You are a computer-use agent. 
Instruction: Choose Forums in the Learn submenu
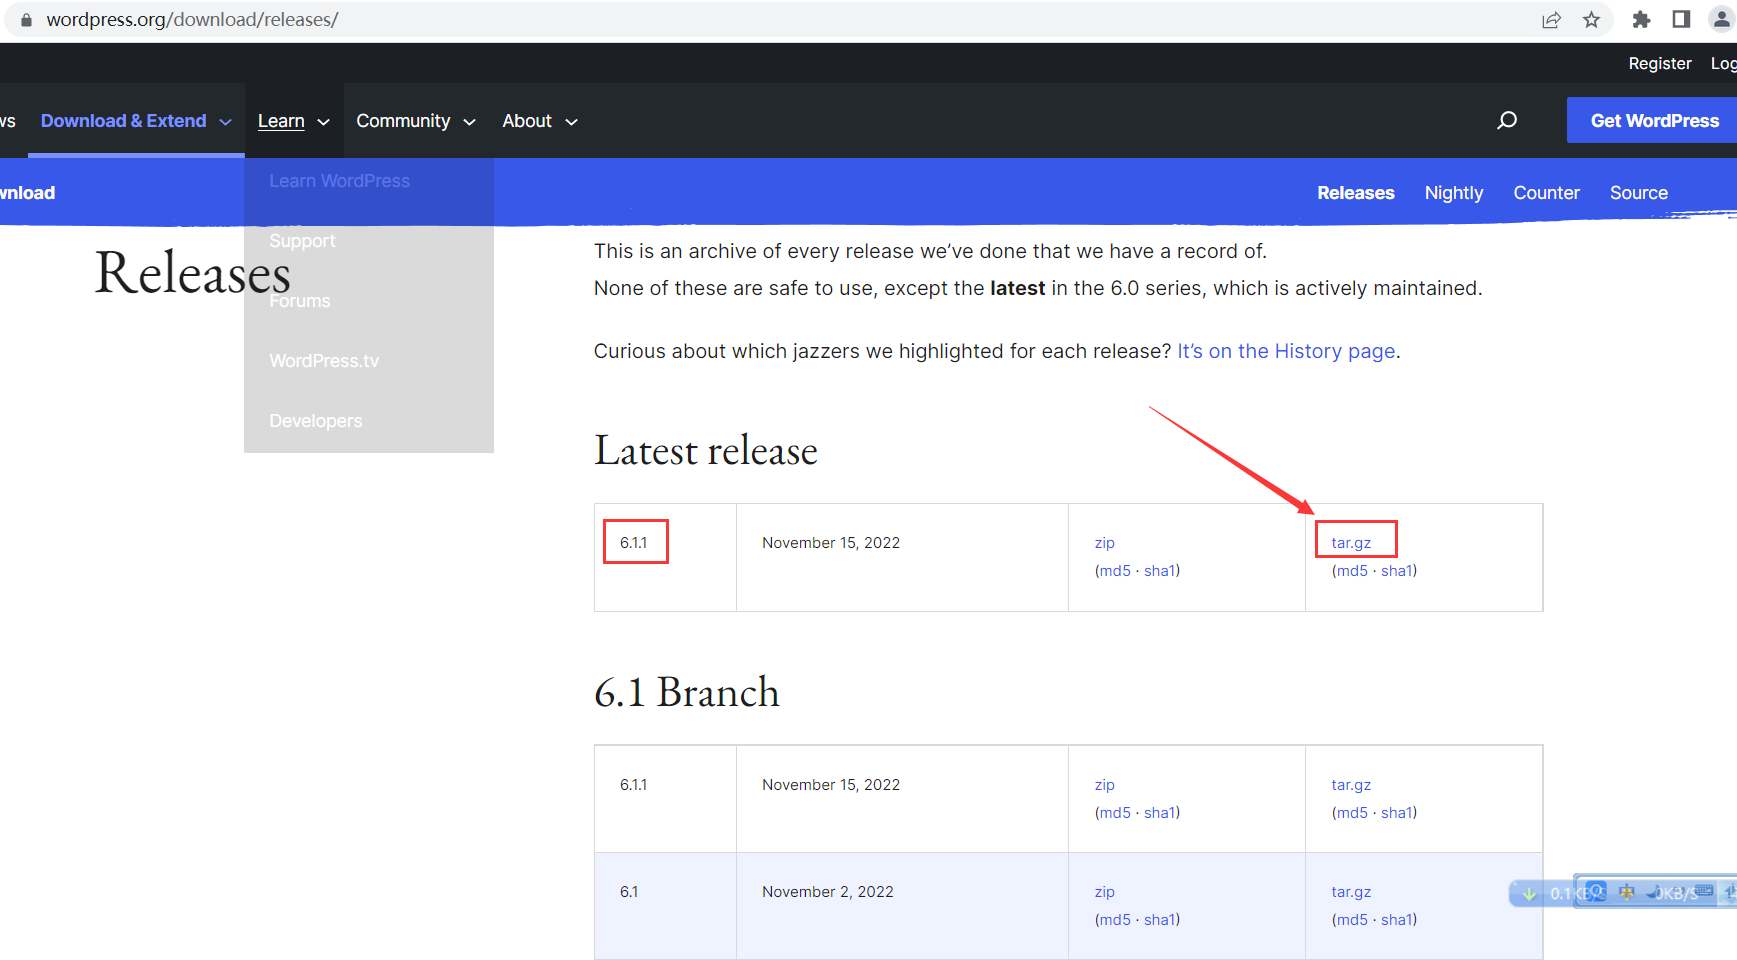point(299,301)
